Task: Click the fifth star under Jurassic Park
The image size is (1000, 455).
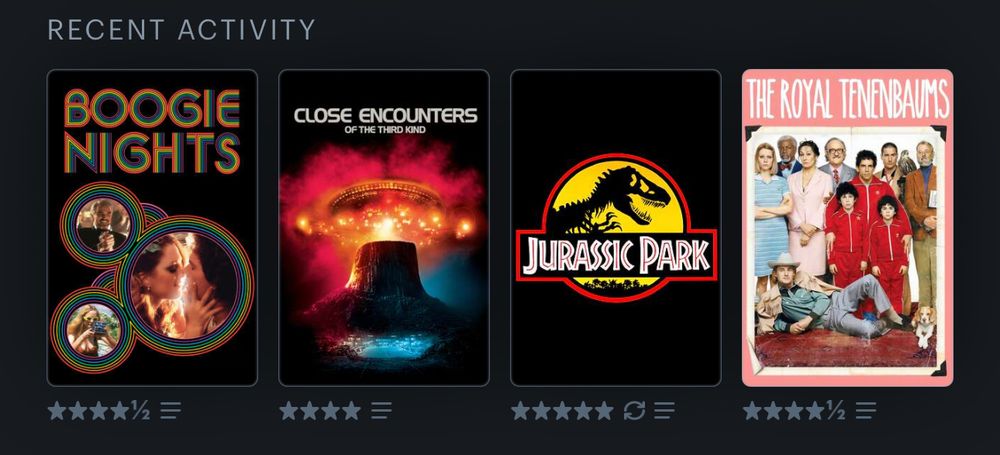Action: tap(604, 410)
